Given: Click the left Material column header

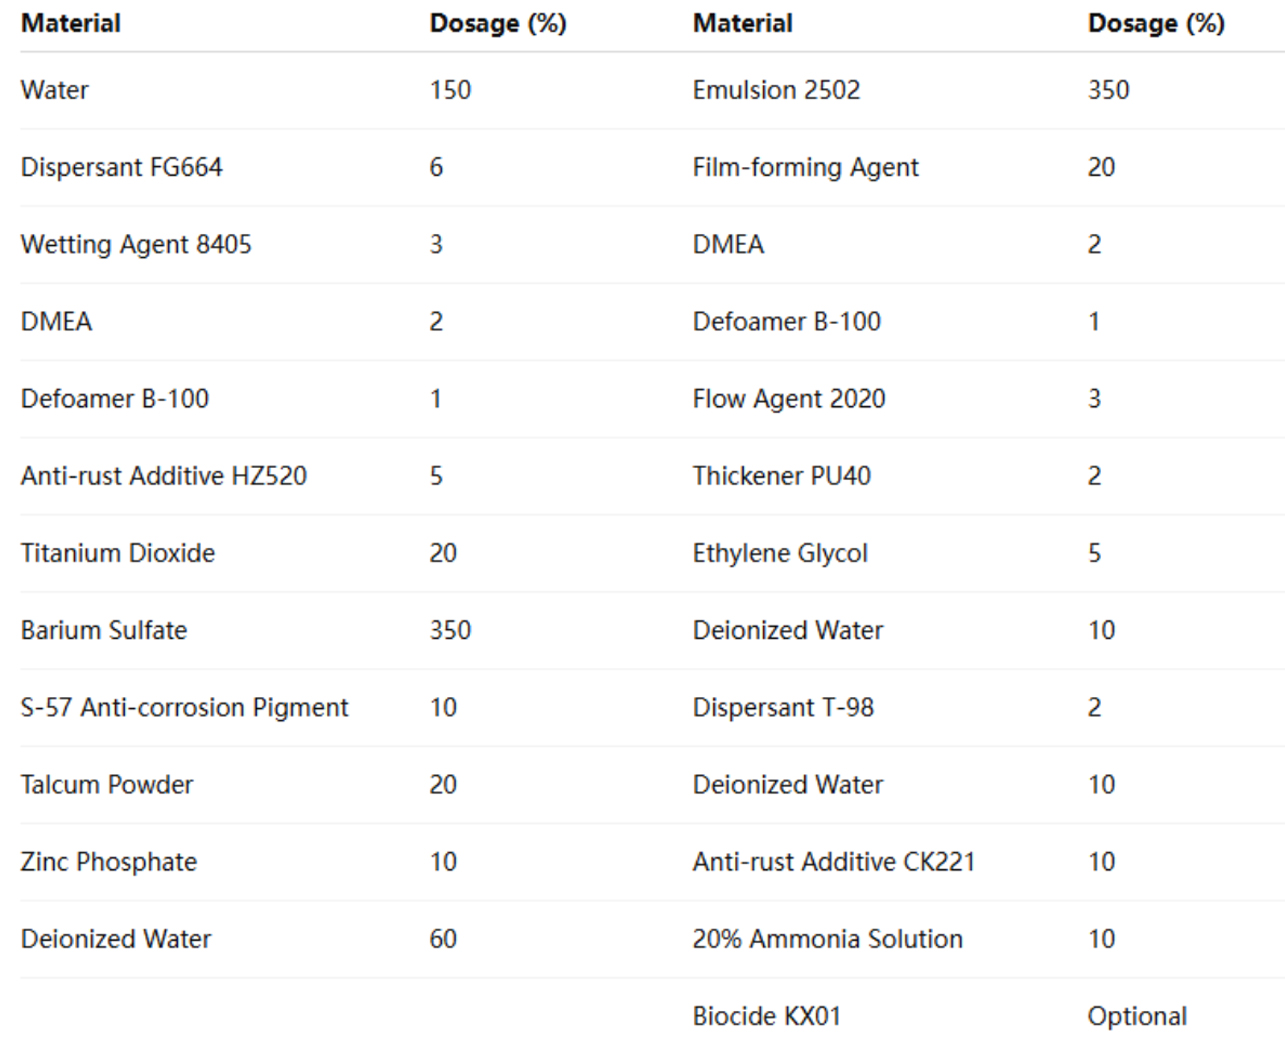Looking at the screenshot, I should [x=71, y=23].
